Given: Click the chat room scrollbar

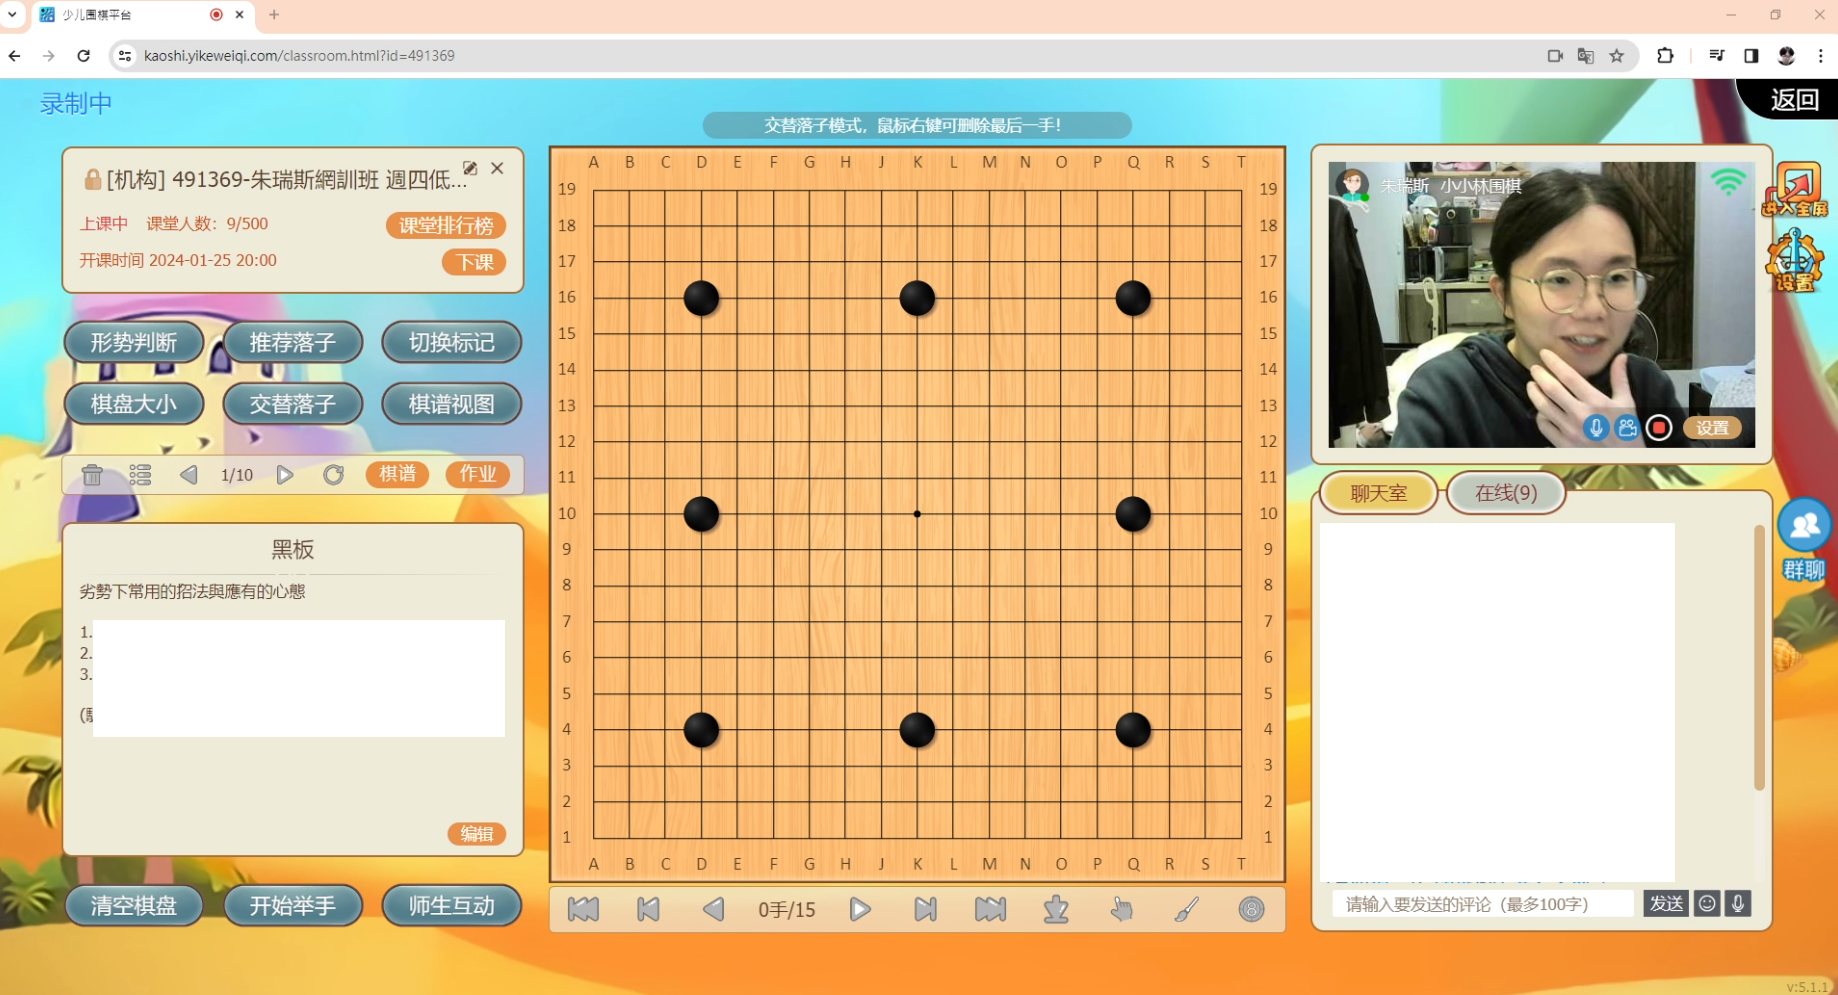Looking at the screenshot, I should [x=1759, y=657].
